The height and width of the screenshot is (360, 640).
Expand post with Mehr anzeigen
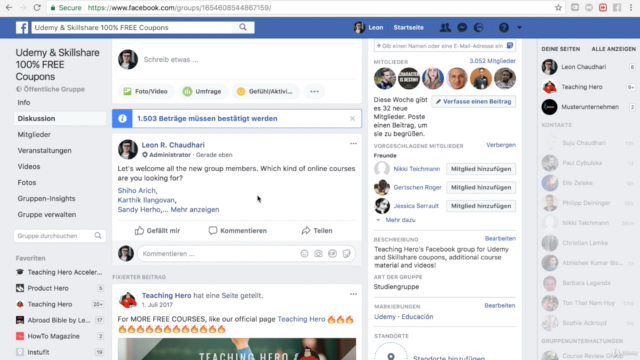195,209
